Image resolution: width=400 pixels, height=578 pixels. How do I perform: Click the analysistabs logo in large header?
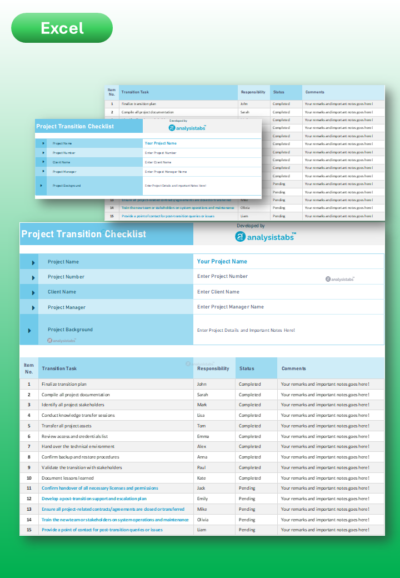(x=265, y=237)
